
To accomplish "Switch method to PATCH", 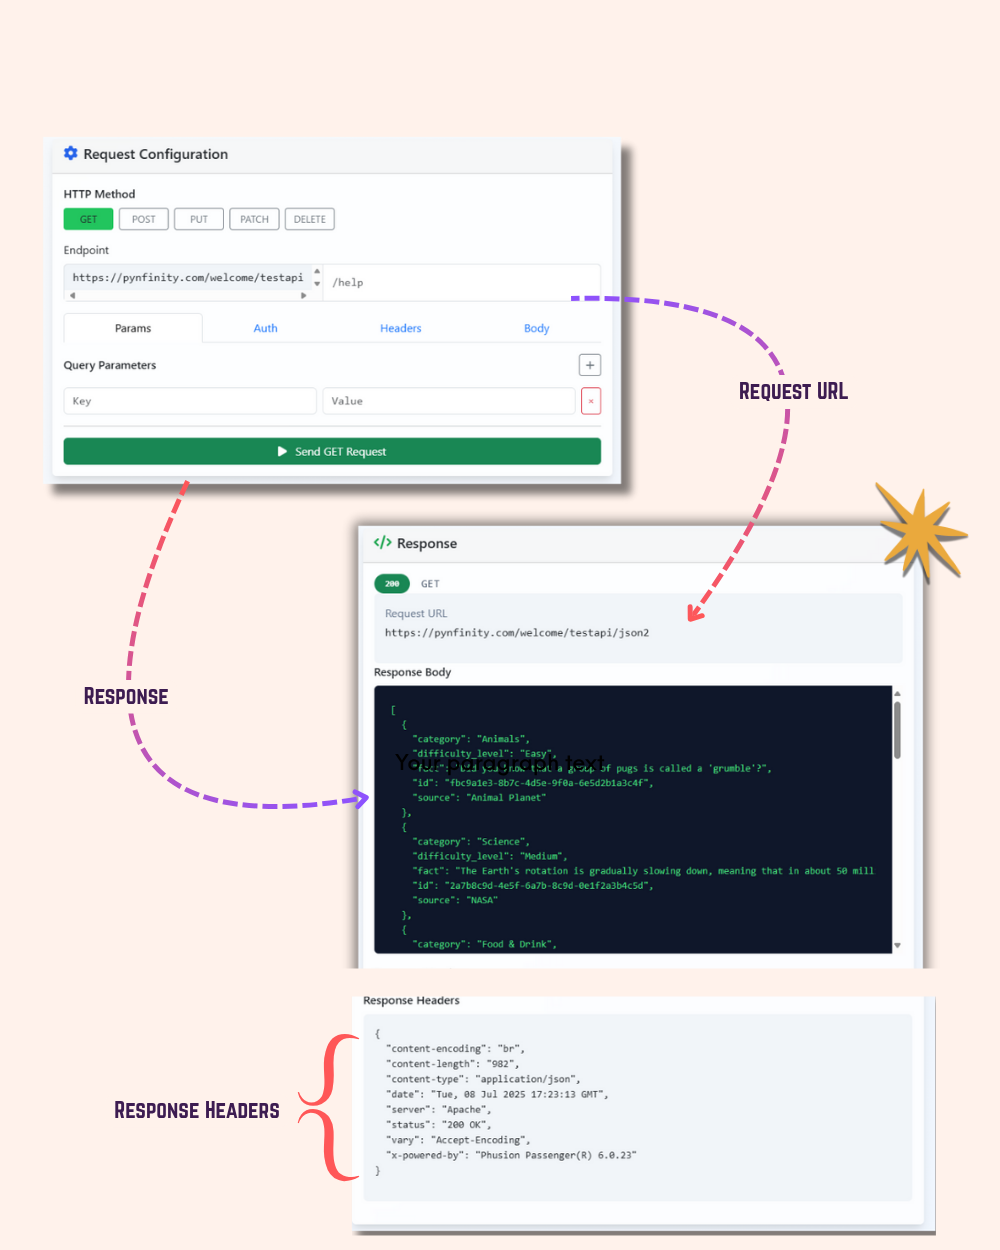I will [x=254, y=219].
